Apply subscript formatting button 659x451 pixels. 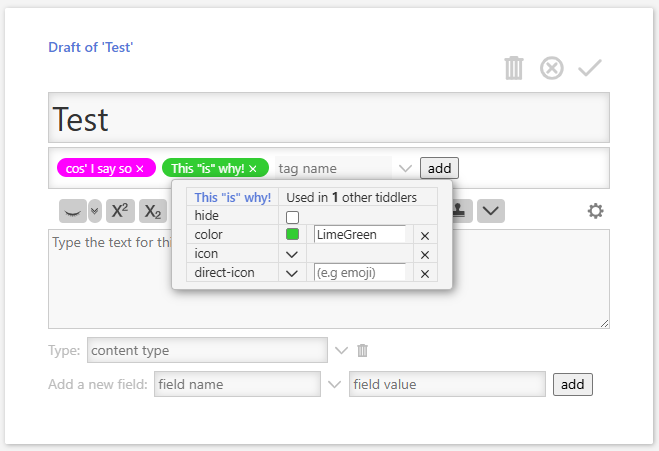(153, 211)
